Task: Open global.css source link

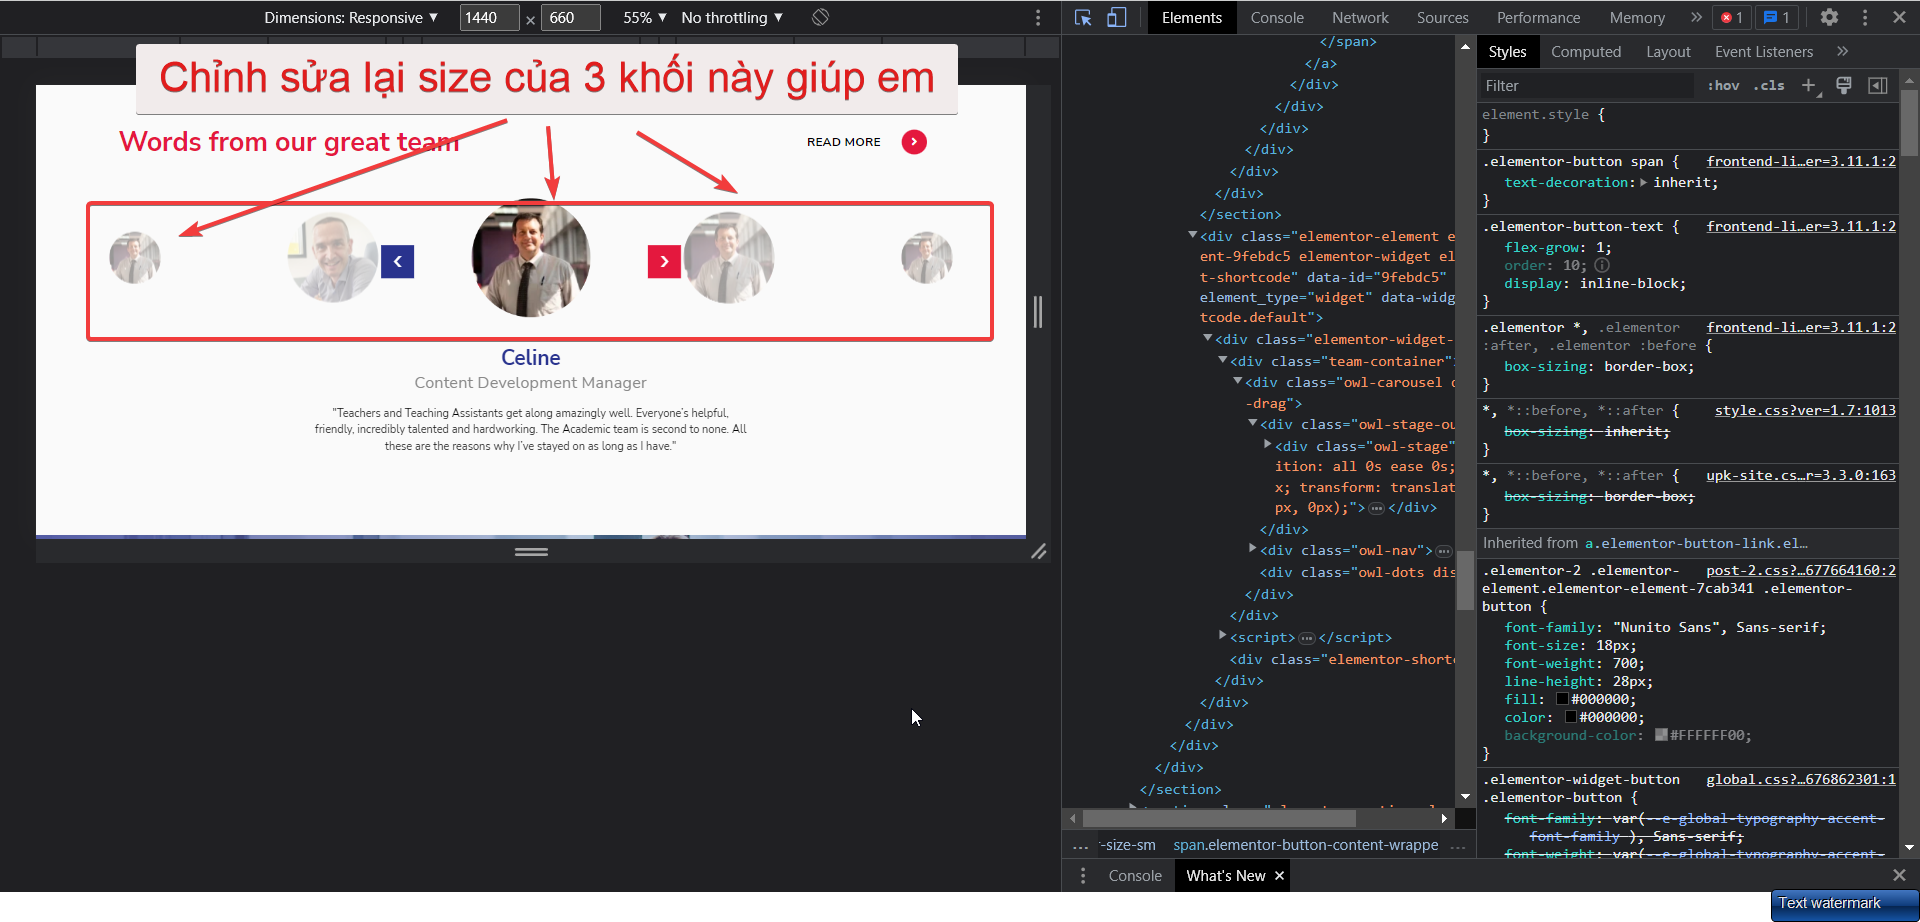Action: [1801, 779]
